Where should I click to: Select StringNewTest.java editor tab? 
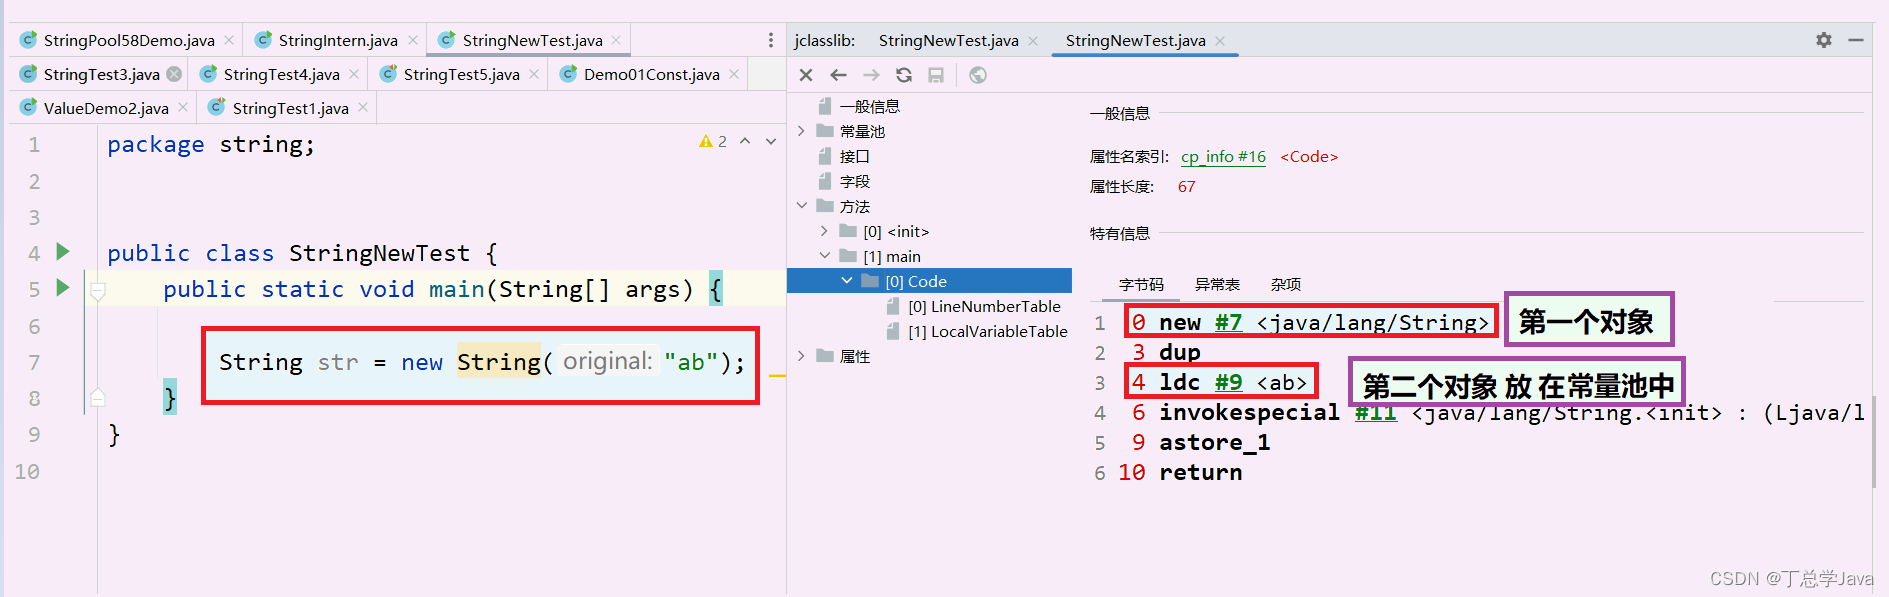click(531, 40)
